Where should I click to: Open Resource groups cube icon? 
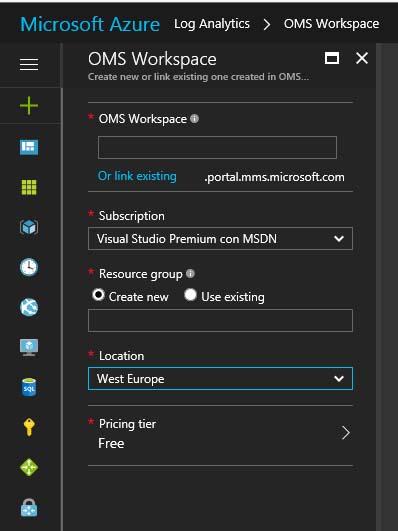click(29, 227)
